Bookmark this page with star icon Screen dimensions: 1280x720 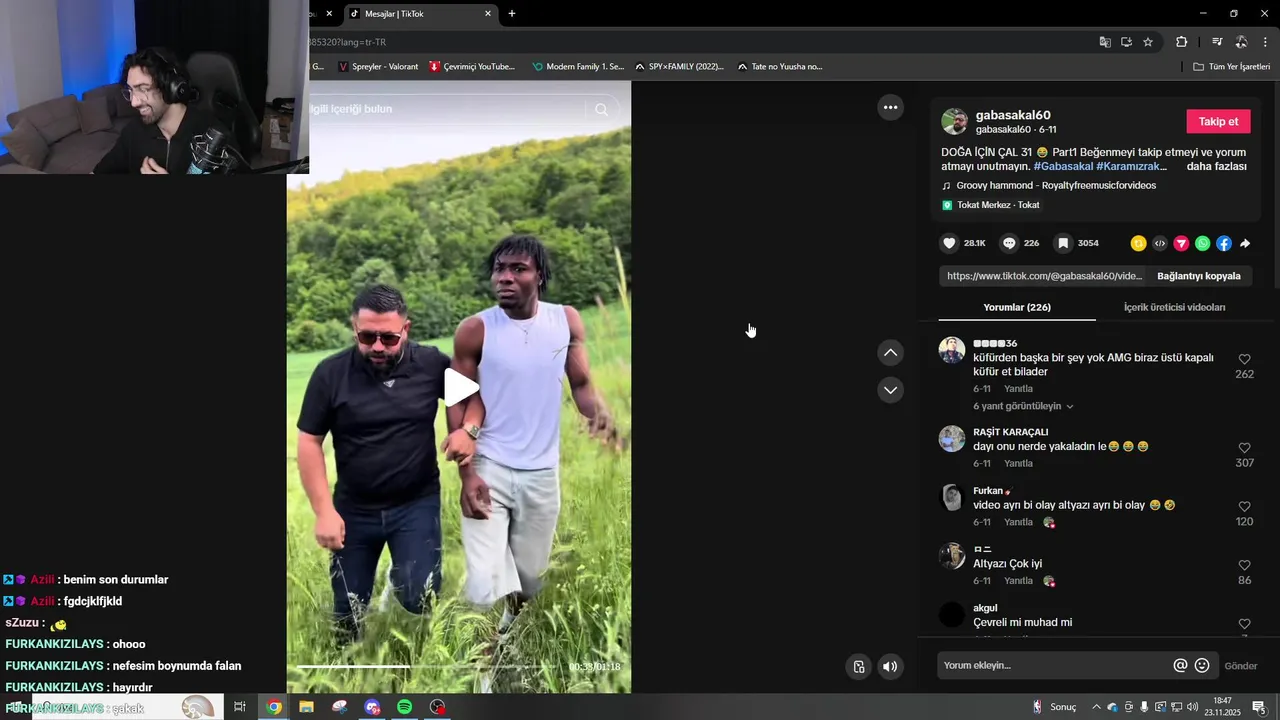[1148, 42]
